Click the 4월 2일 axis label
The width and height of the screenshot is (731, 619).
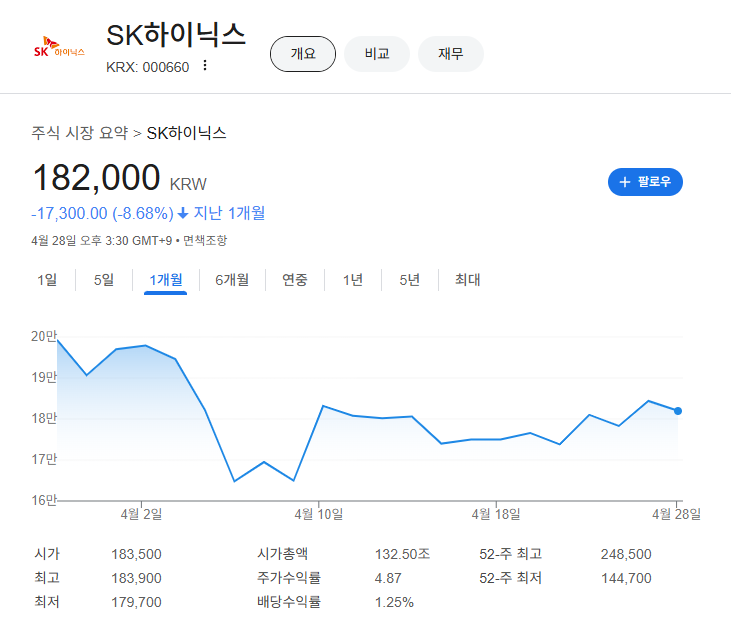click(x=142, y=514)
